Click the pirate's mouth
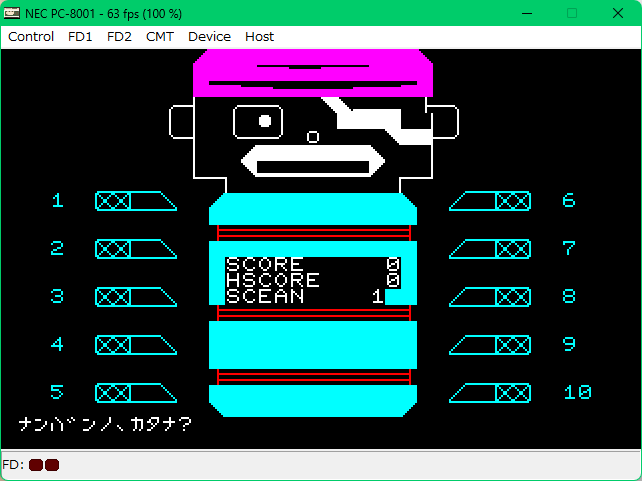Screen dimensions: 642x481 tap(313, 161)
